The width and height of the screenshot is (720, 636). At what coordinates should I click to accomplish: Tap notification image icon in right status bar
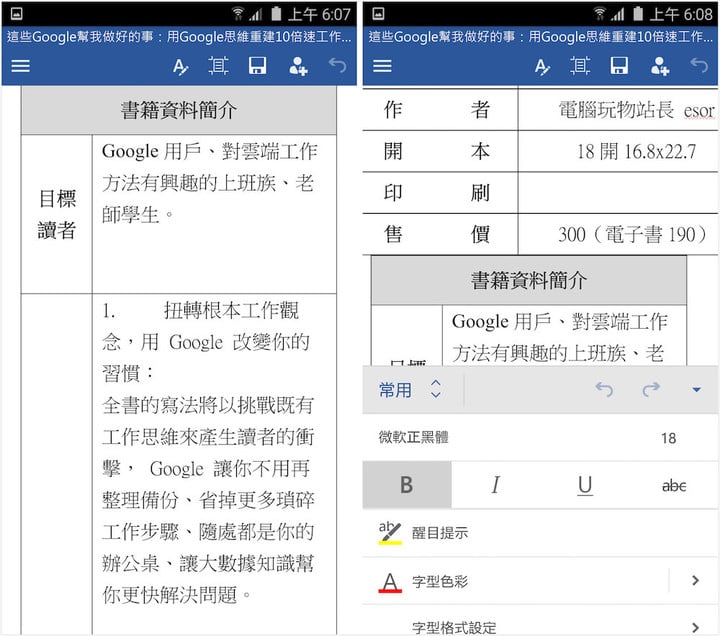(378, 14)
